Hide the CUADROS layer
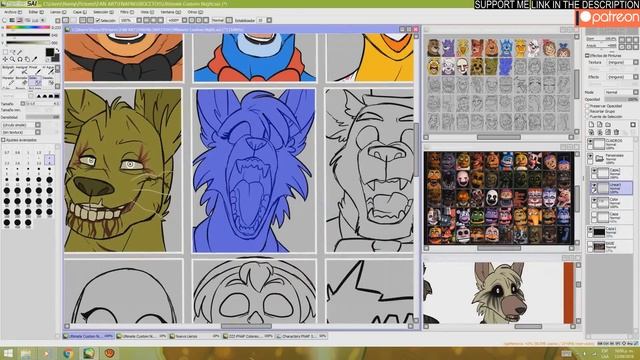 tap(590, 141)
